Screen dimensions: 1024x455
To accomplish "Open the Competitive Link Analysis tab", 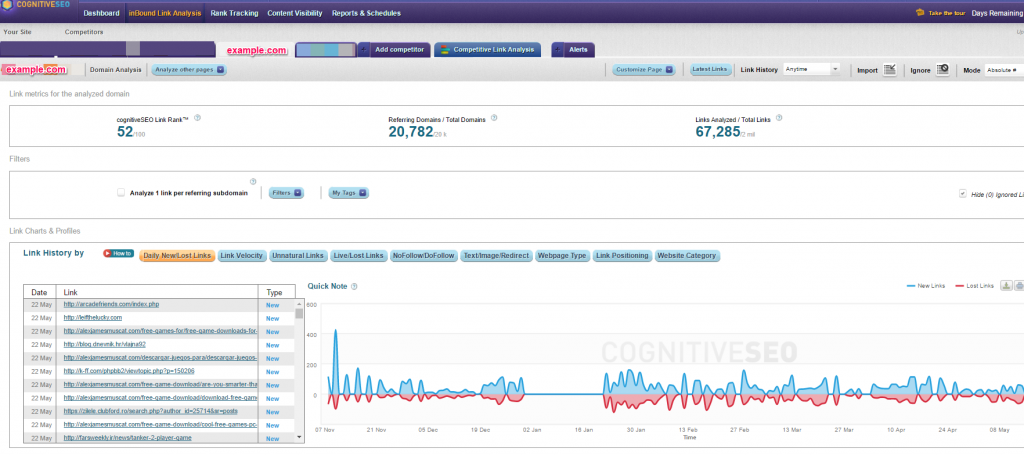I will pyautogui.click(x=488, y=50).
